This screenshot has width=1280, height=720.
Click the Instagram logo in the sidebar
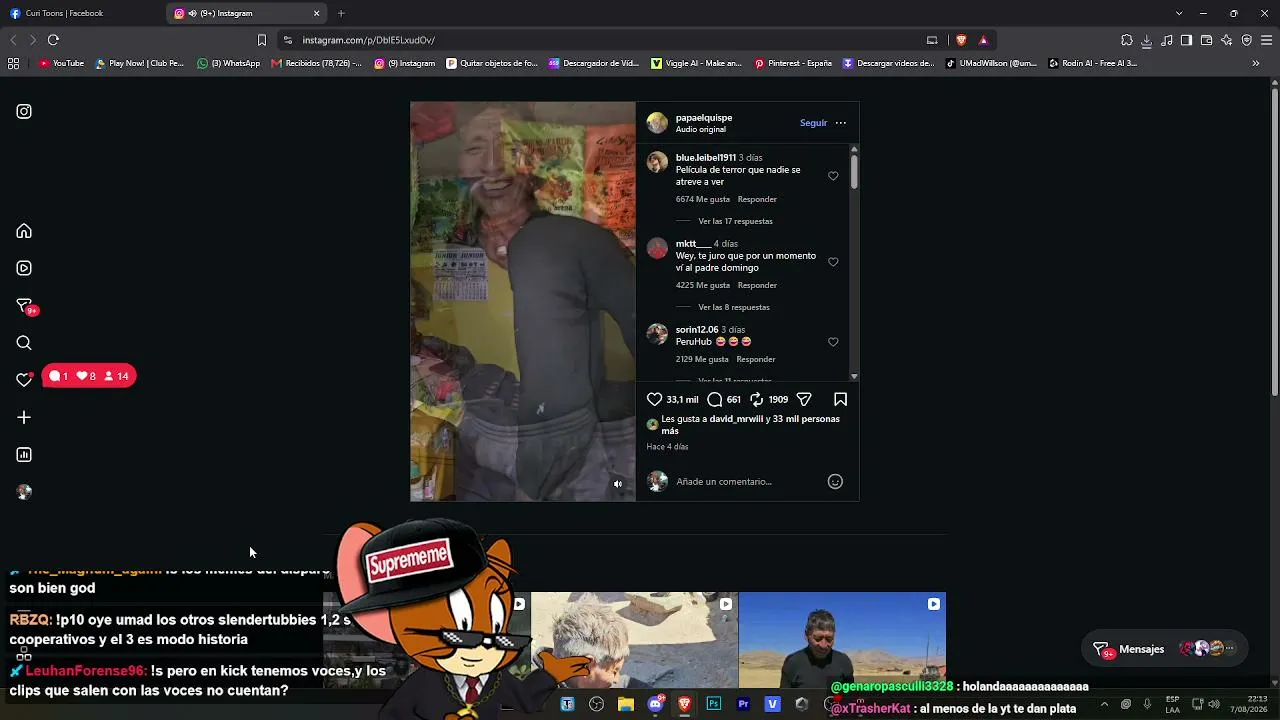pyautogui.click(x=24, y=111)
